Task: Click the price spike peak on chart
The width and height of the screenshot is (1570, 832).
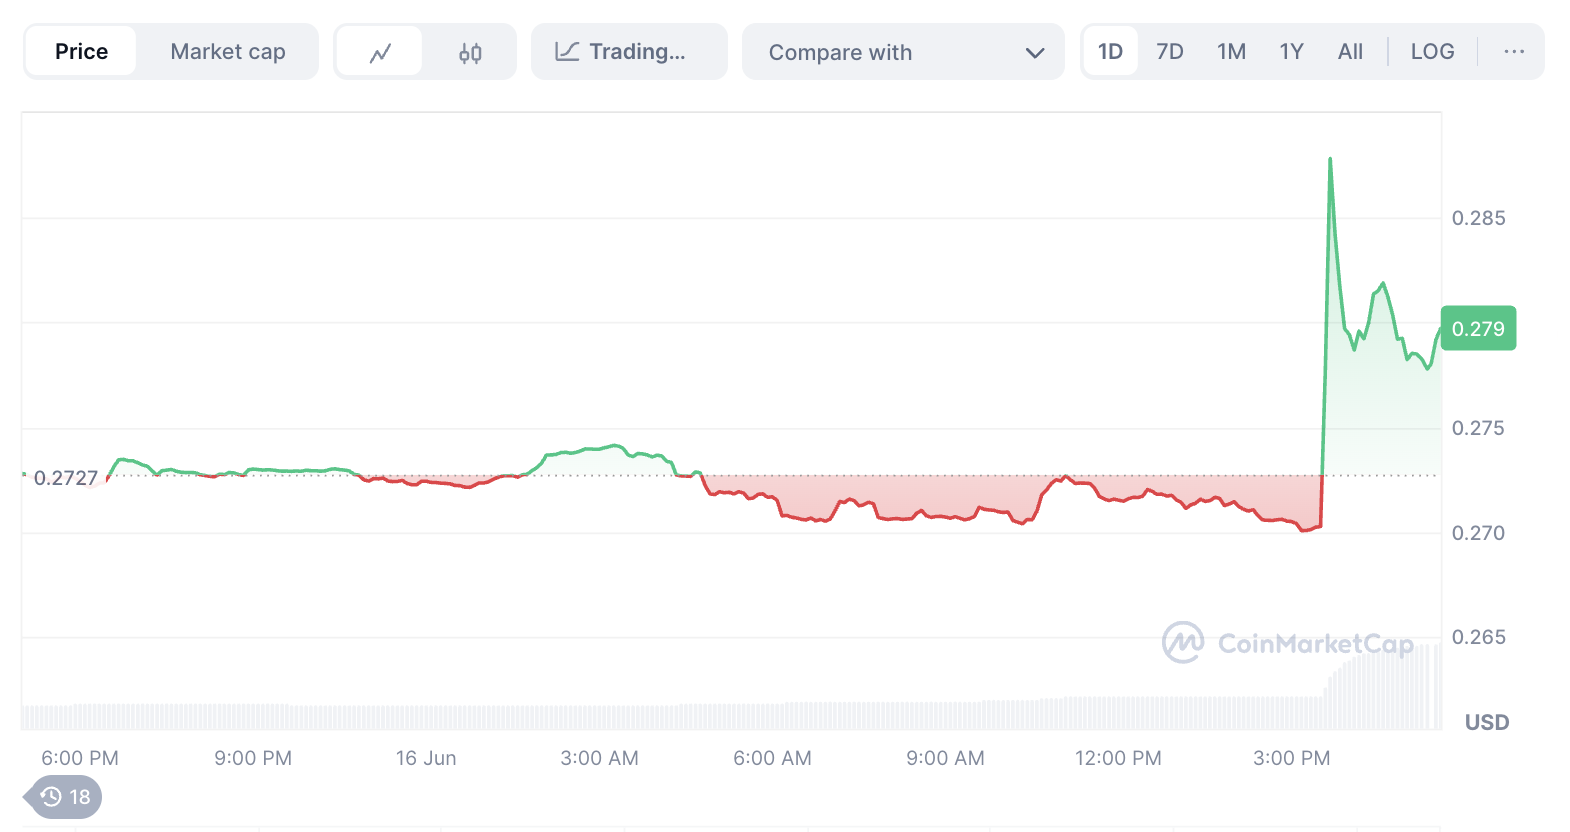Action: (x=1330, y=160)
